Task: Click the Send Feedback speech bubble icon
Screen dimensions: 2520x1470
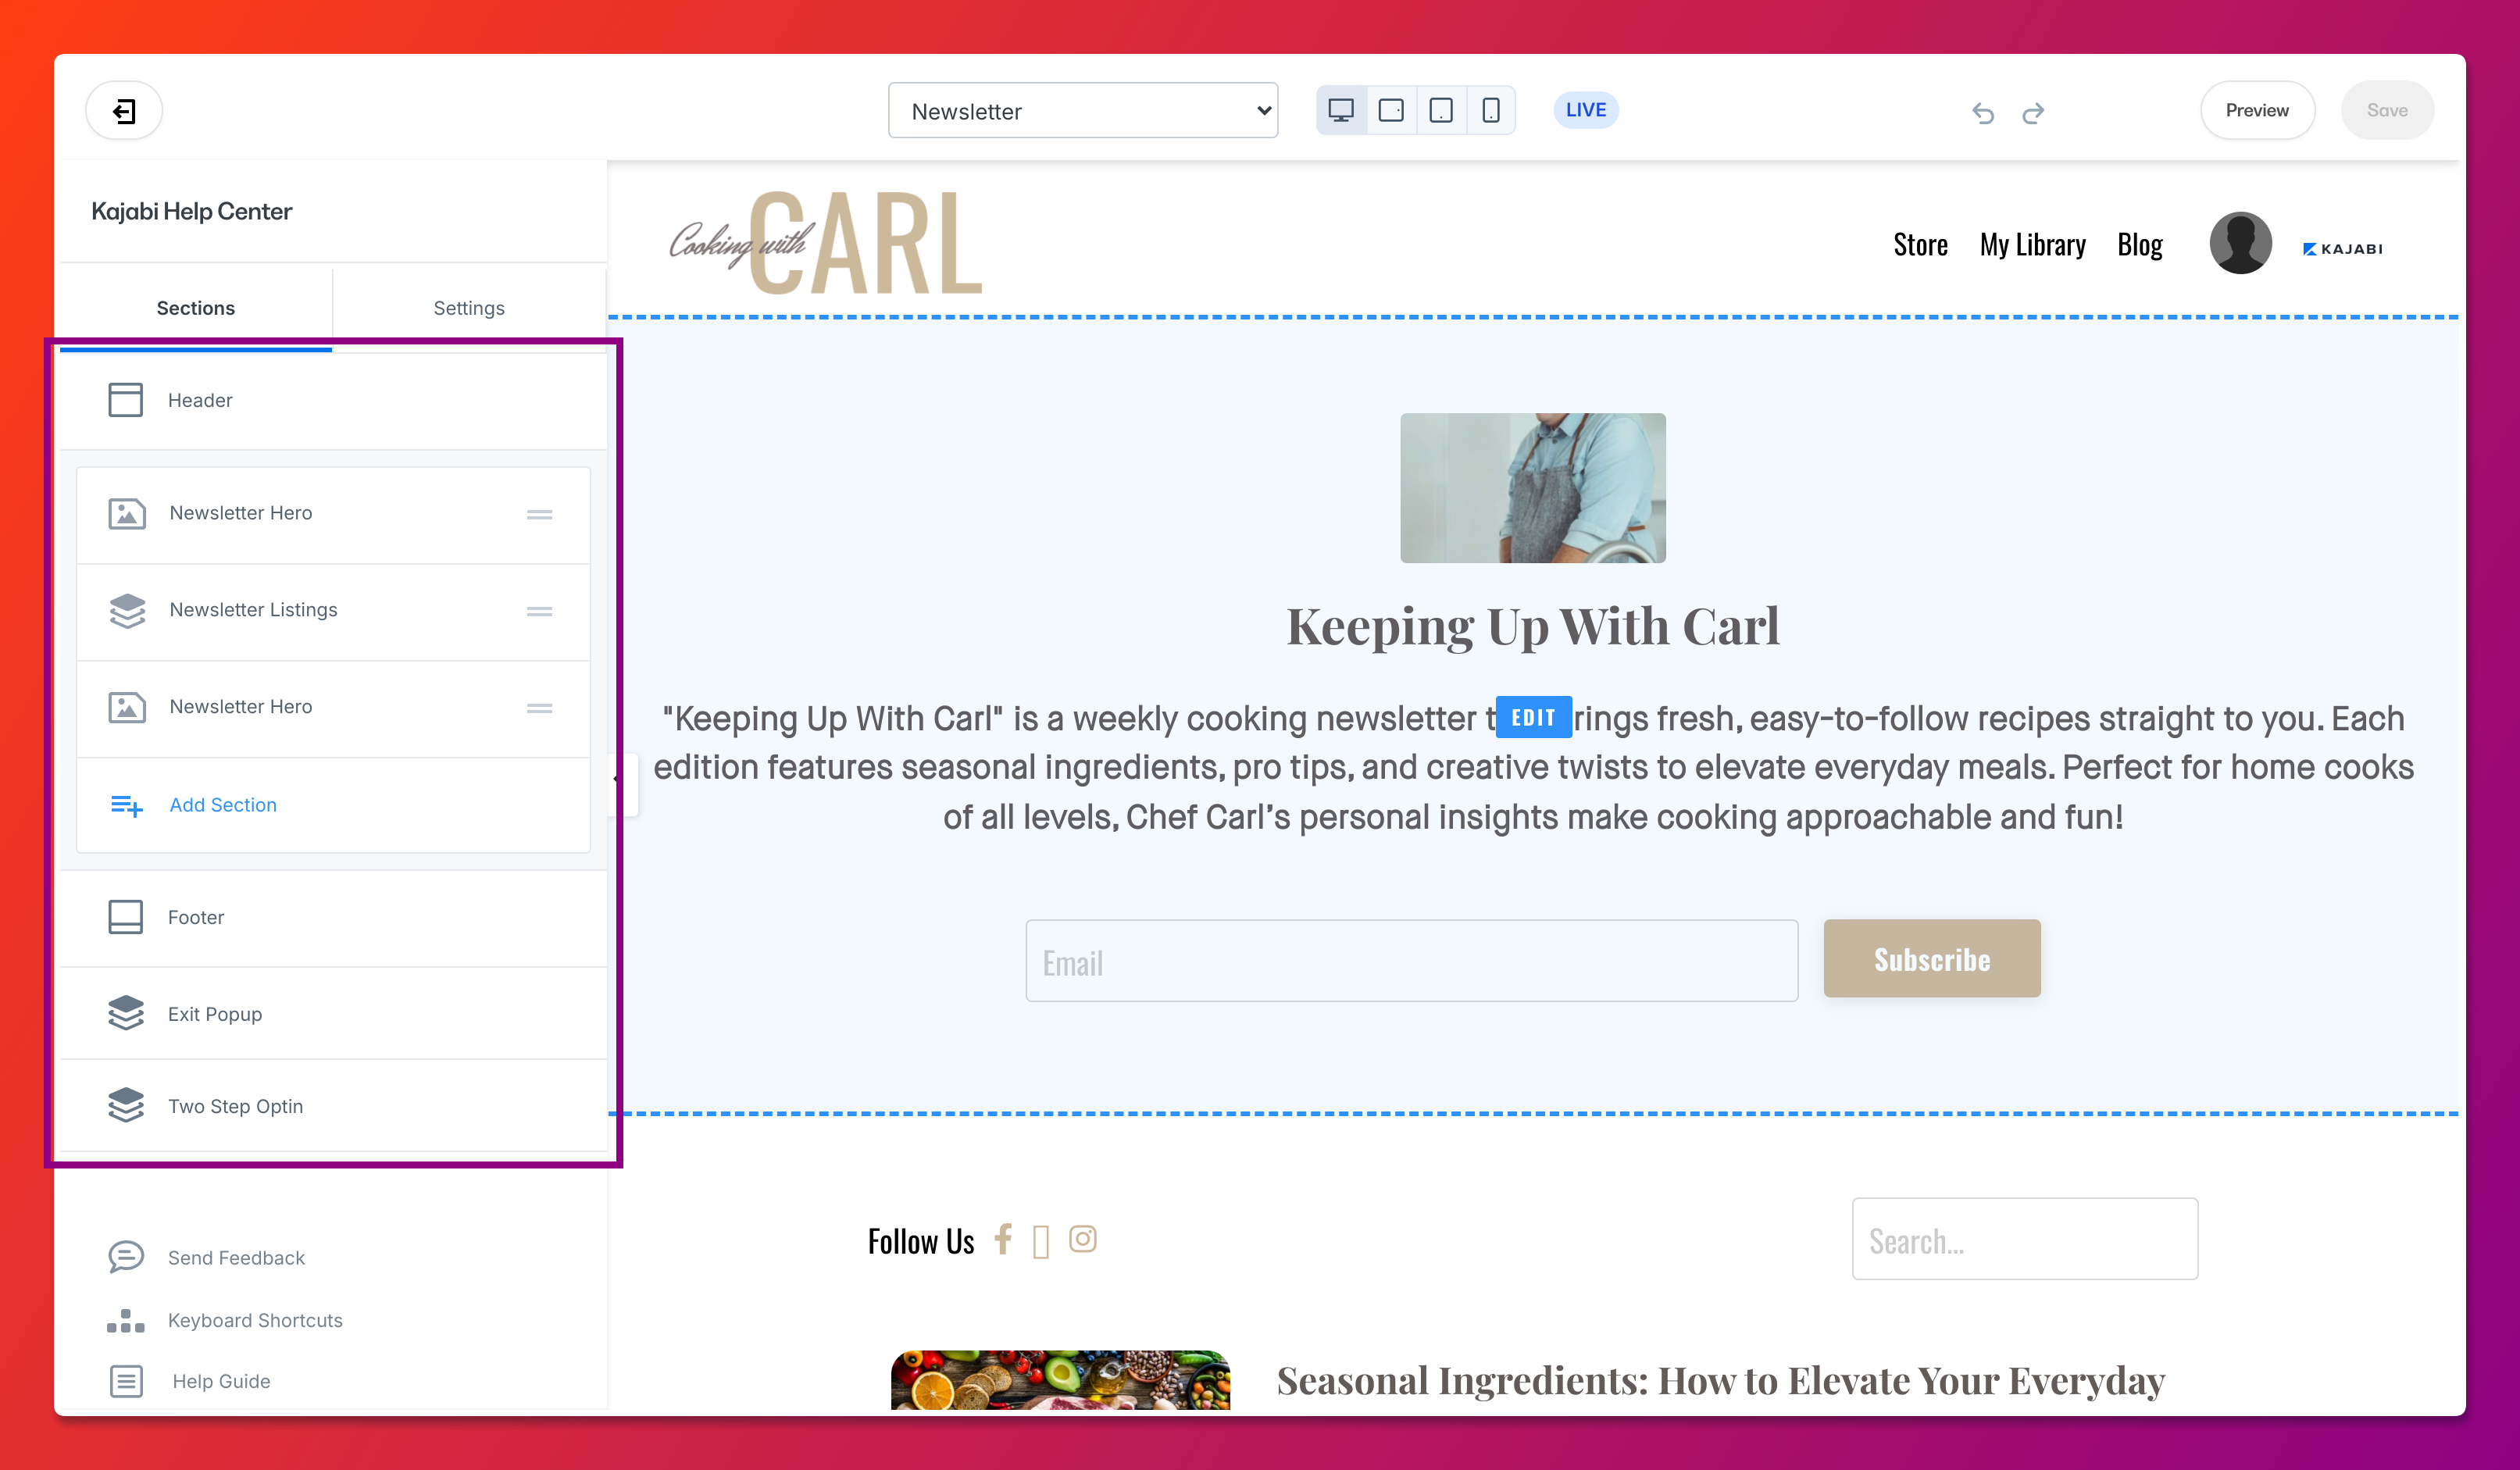Action: pos(126,1257)
